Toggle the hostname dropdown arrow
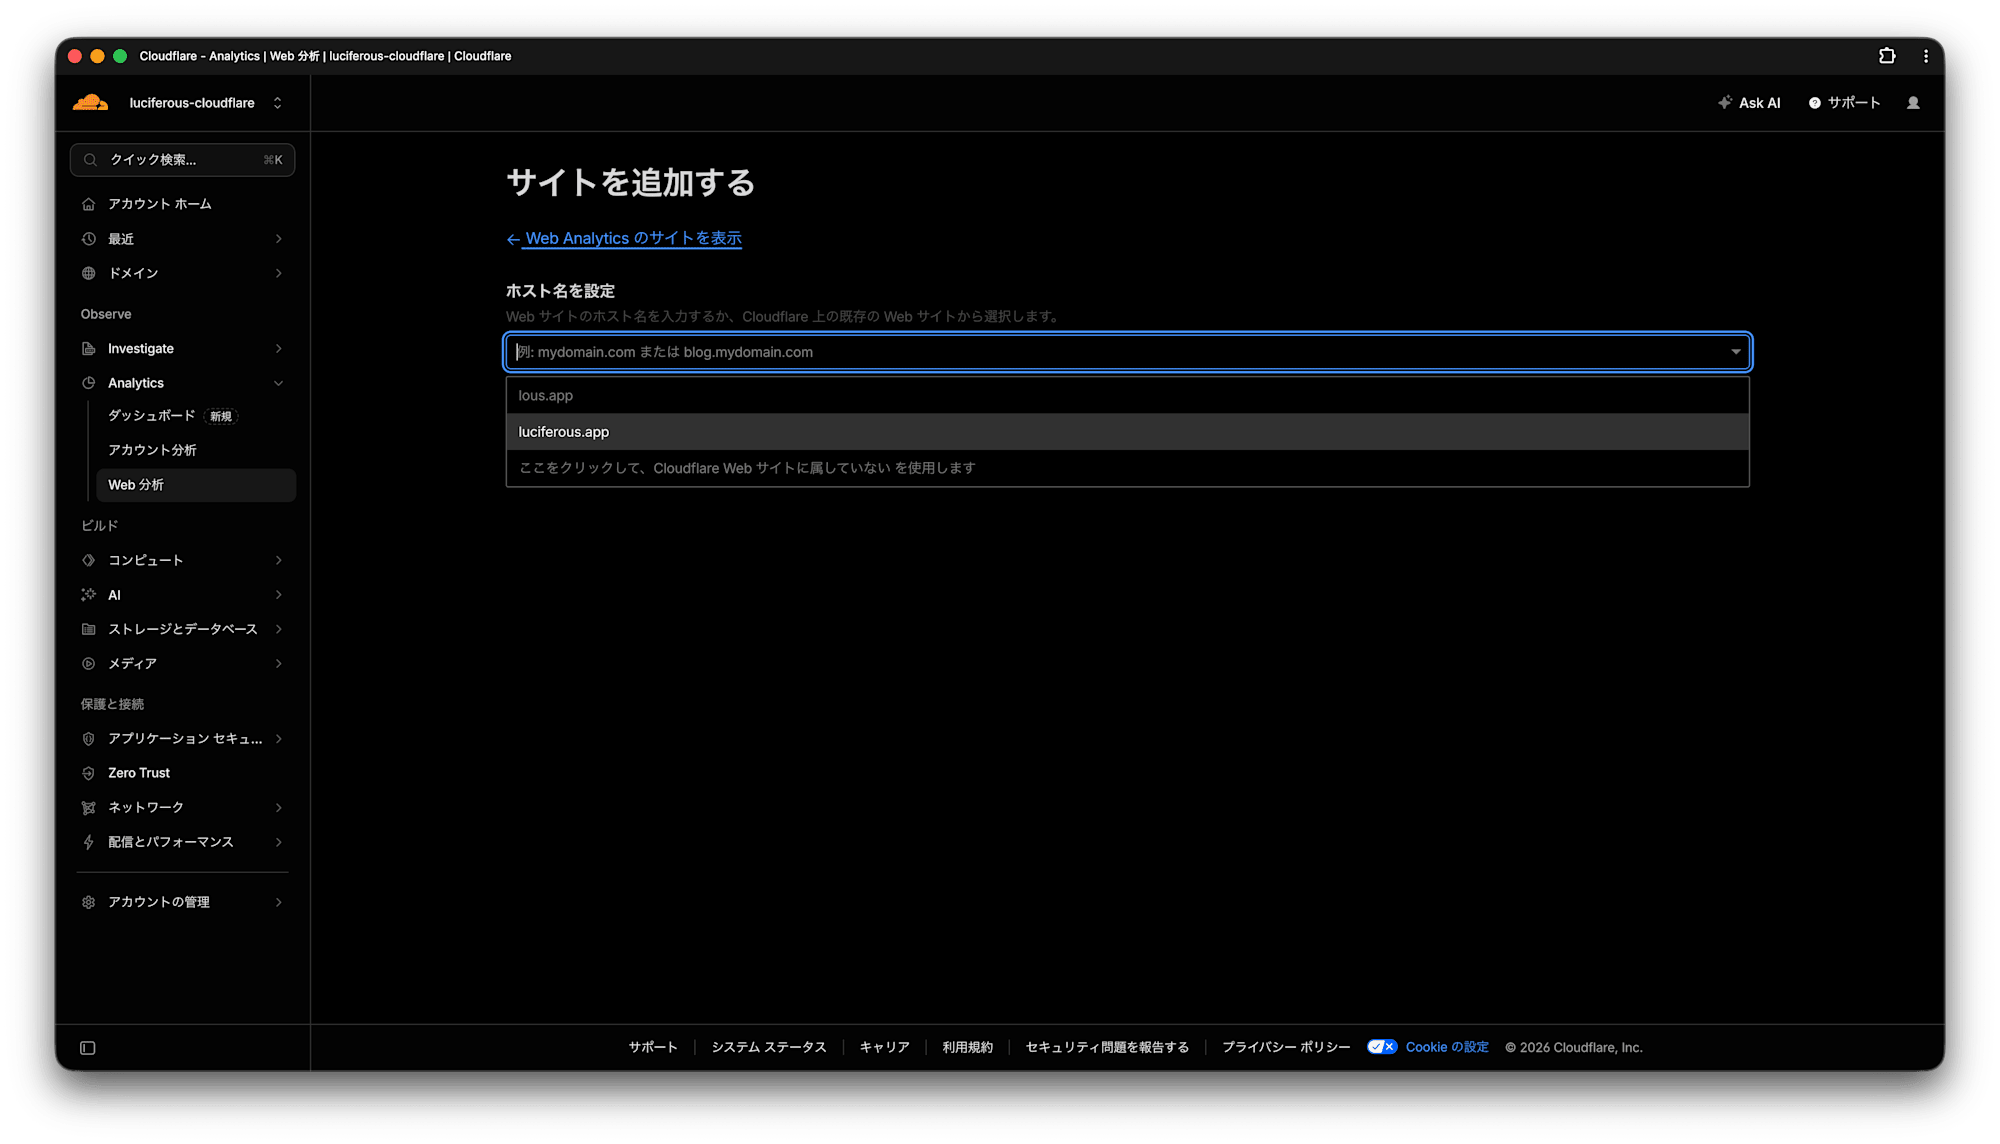This screenshot has width=2000, height=1144. point(1736,352)
